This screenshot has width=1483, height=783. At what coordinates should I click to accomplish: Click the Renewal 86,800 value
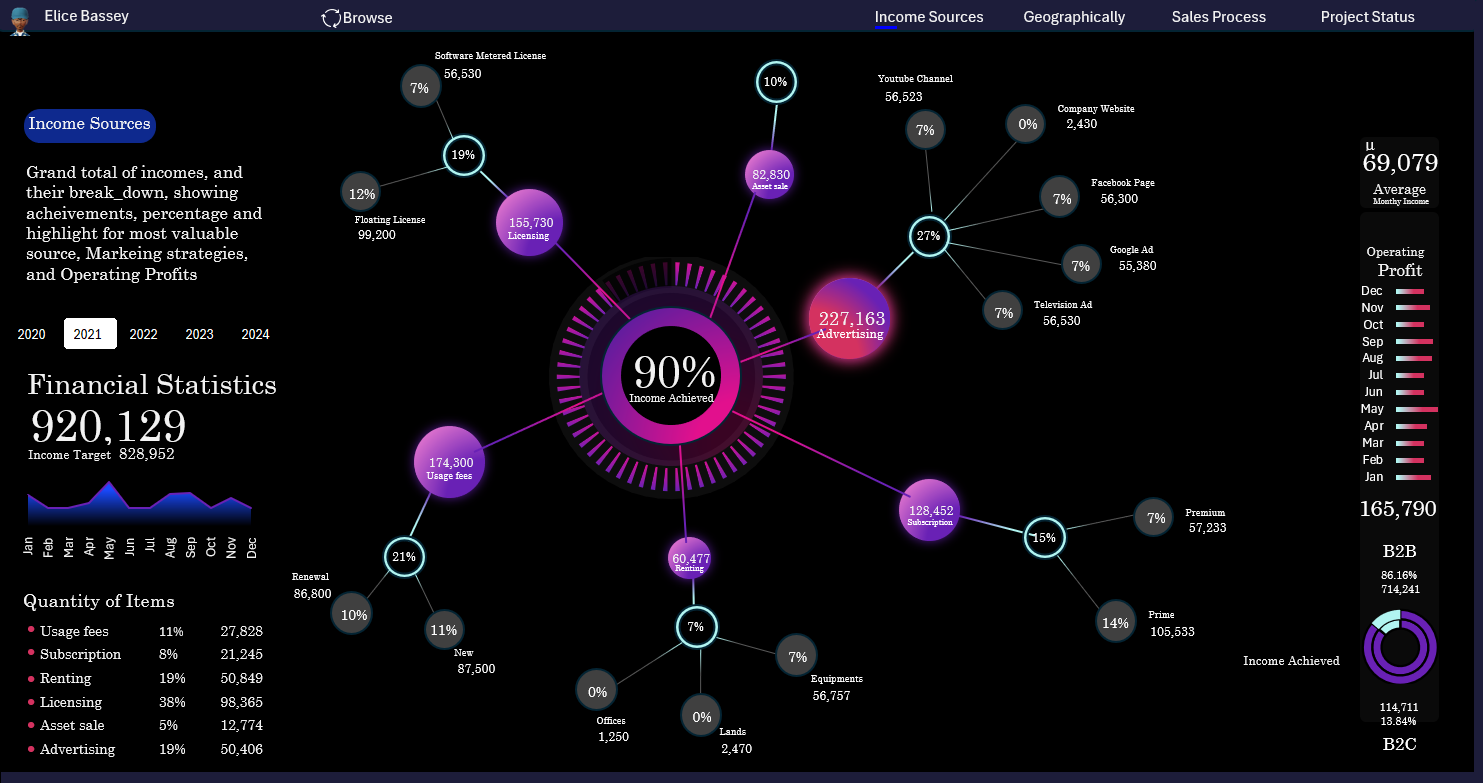(312, 594)
